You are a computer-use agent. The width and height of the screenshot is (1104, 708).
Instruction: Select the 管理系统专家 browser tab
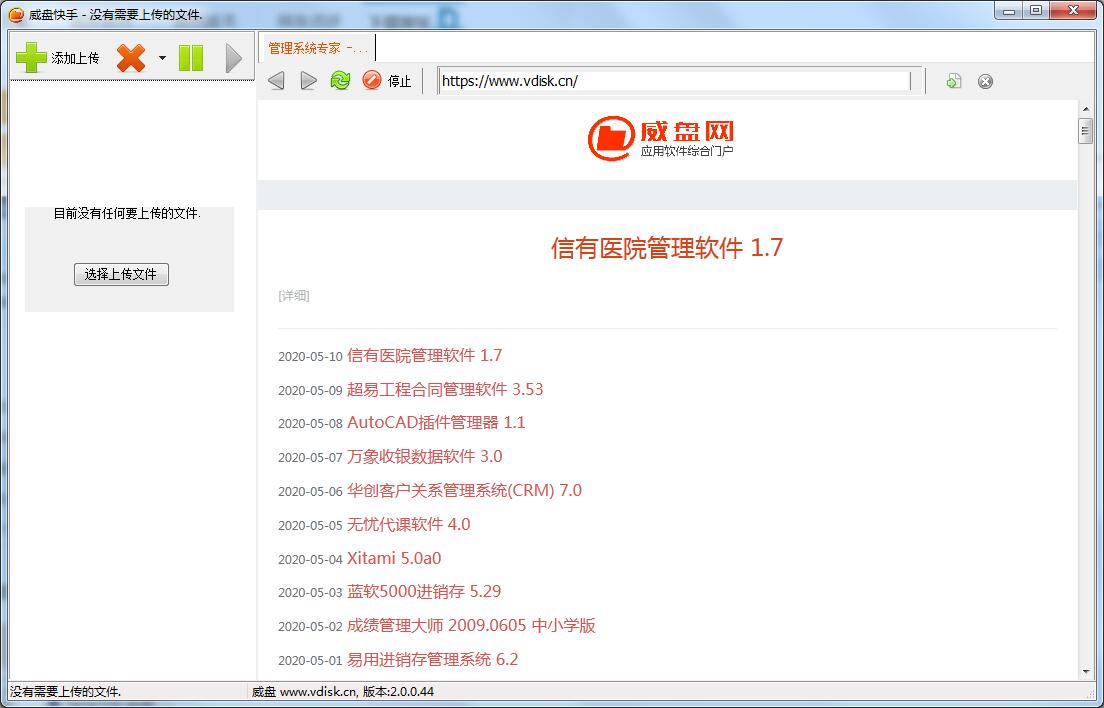pyautogui.click(x=317, y=48)
